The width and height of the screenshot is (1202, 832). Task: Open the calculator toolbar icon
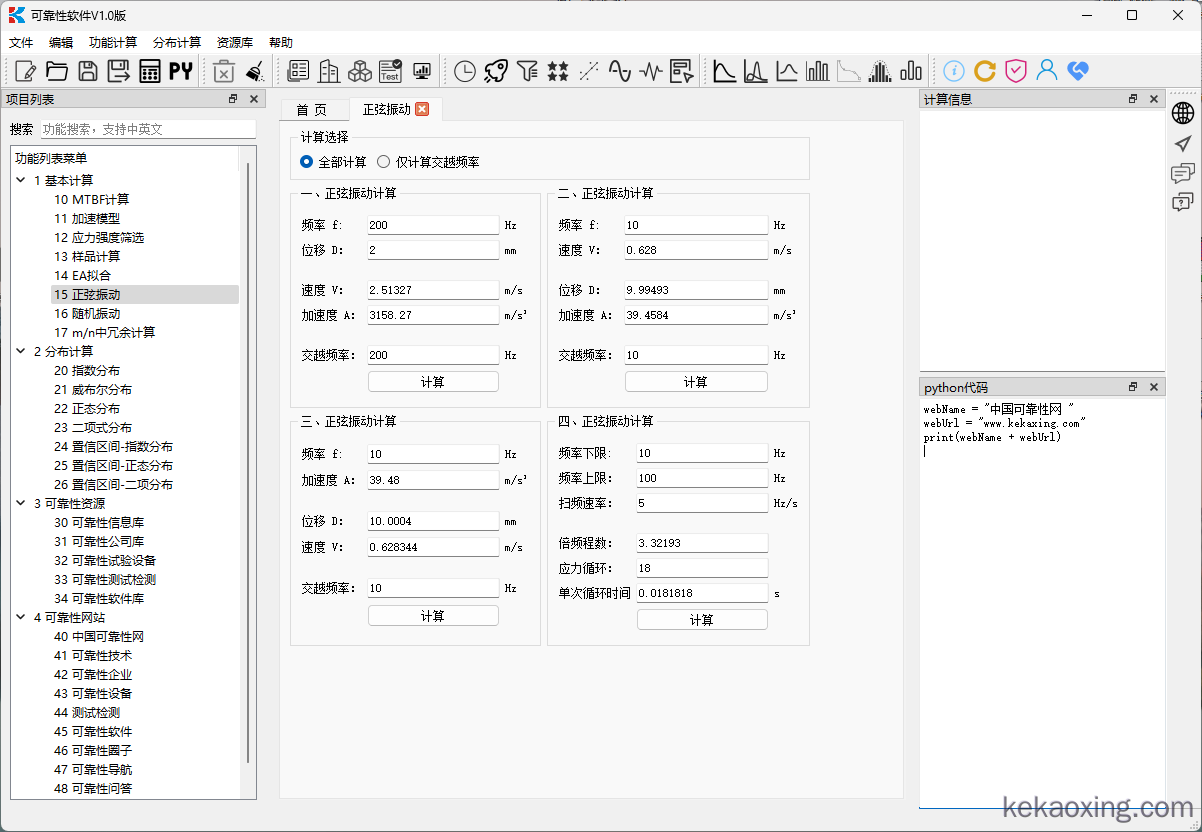tap(150, 71)
